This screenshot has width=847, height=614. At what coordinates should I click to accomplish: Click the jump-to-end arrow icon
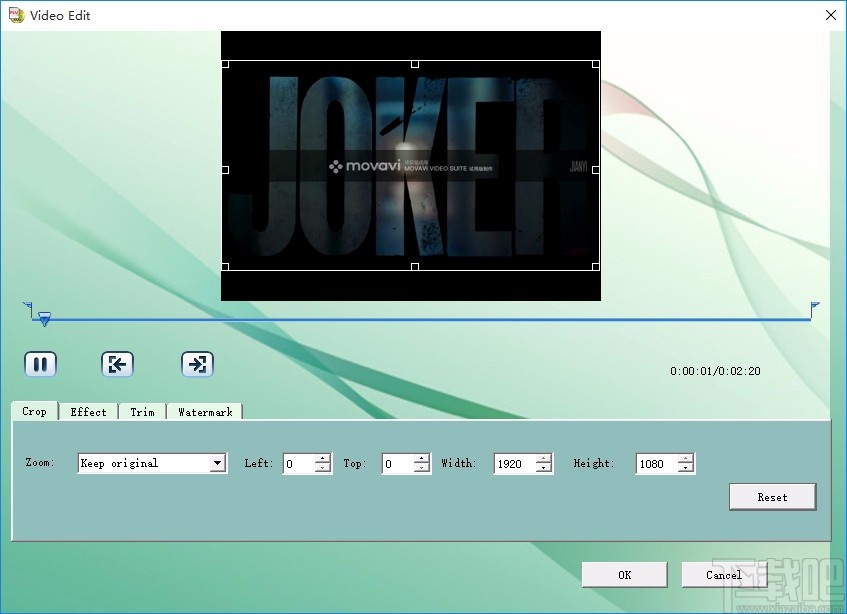click(x=197, y=364)
